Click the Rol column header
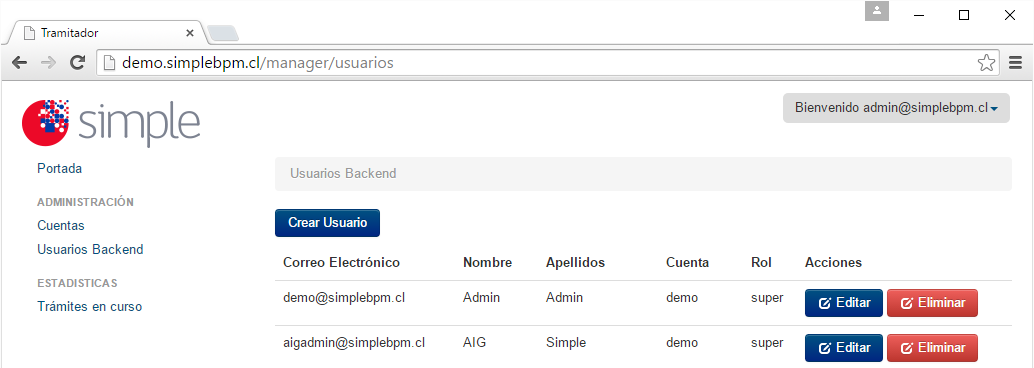The height and width of the screenshot is (368, 1034). [x=761, y=262]
